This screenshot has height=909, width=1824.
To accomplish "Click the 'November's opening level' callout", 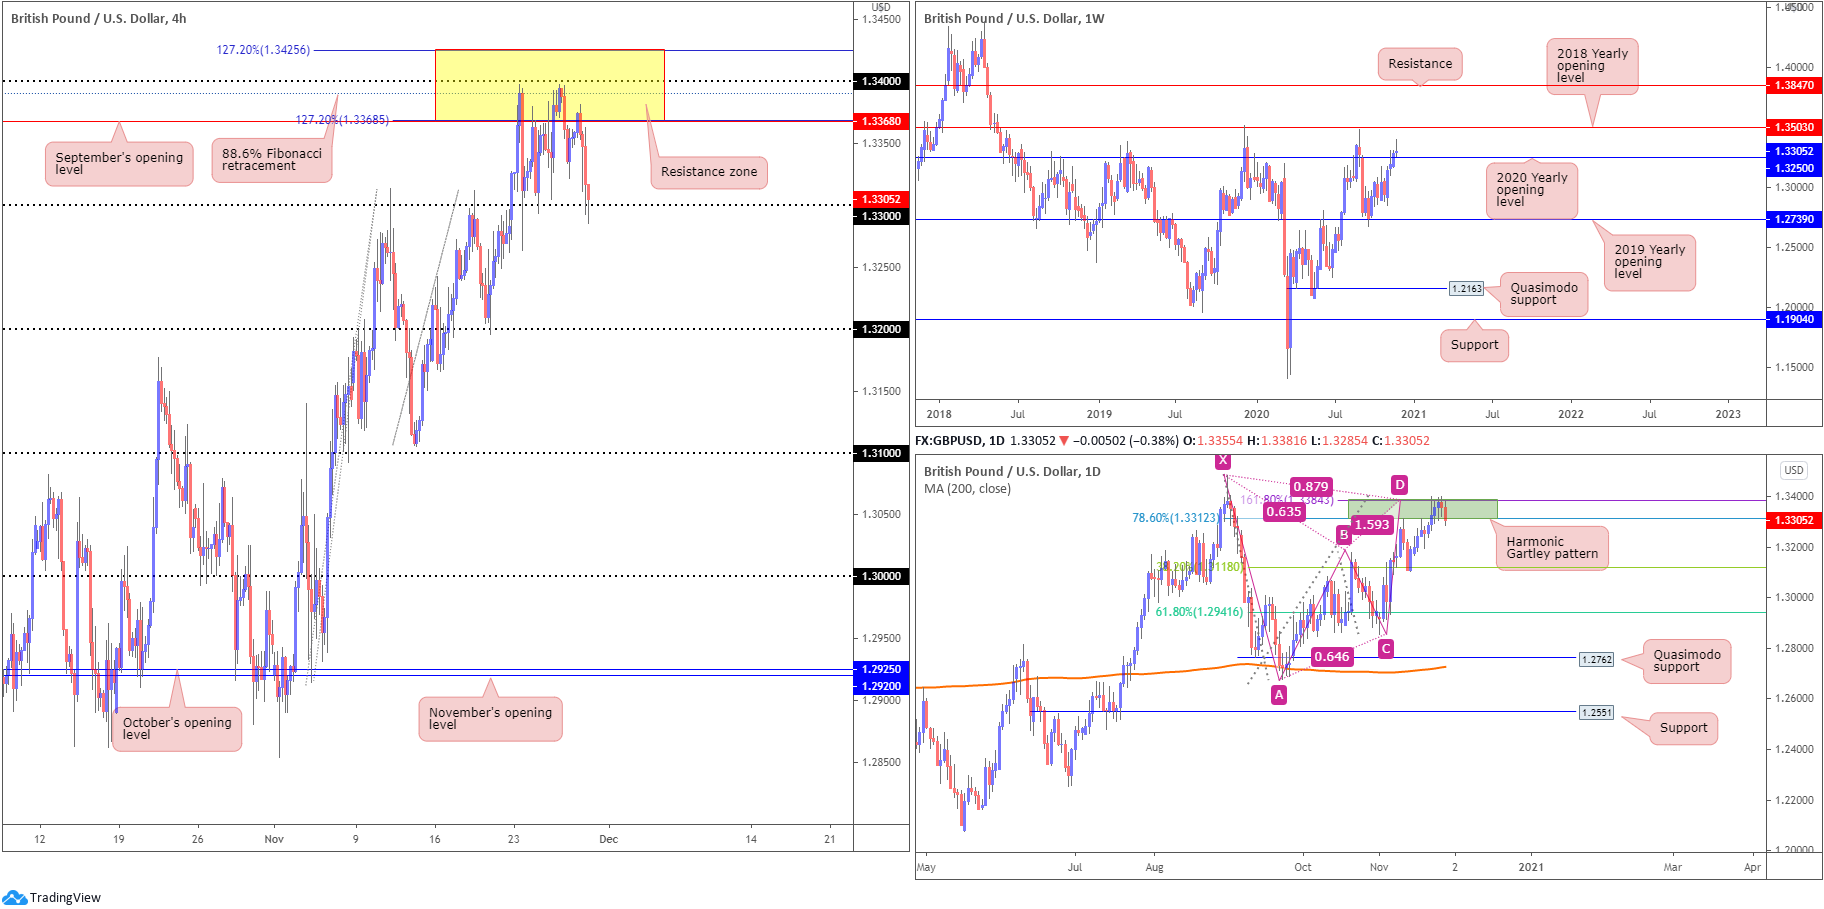I will pyautogui.click(x=490, y=719).
